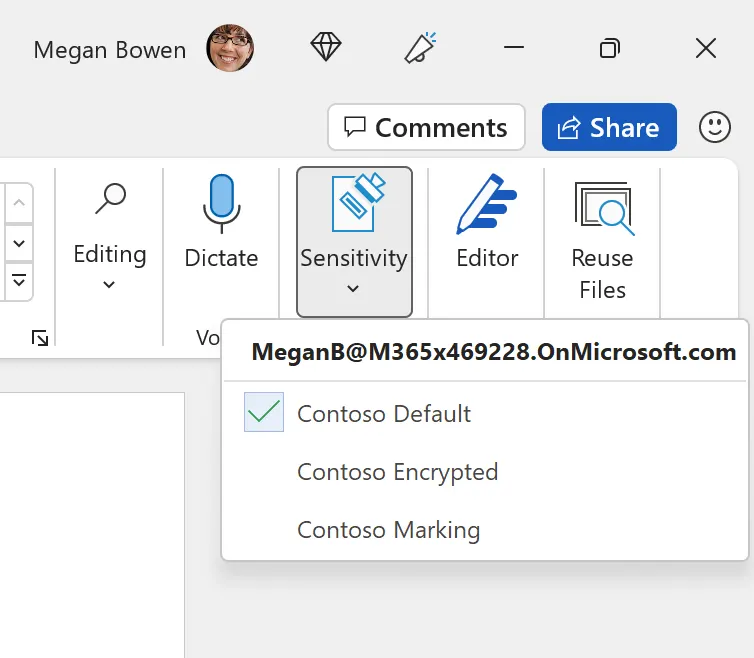This screenshot has width=754, height=658.
Task: Open the Editing search magnifier menu
Action: point(110,236)
